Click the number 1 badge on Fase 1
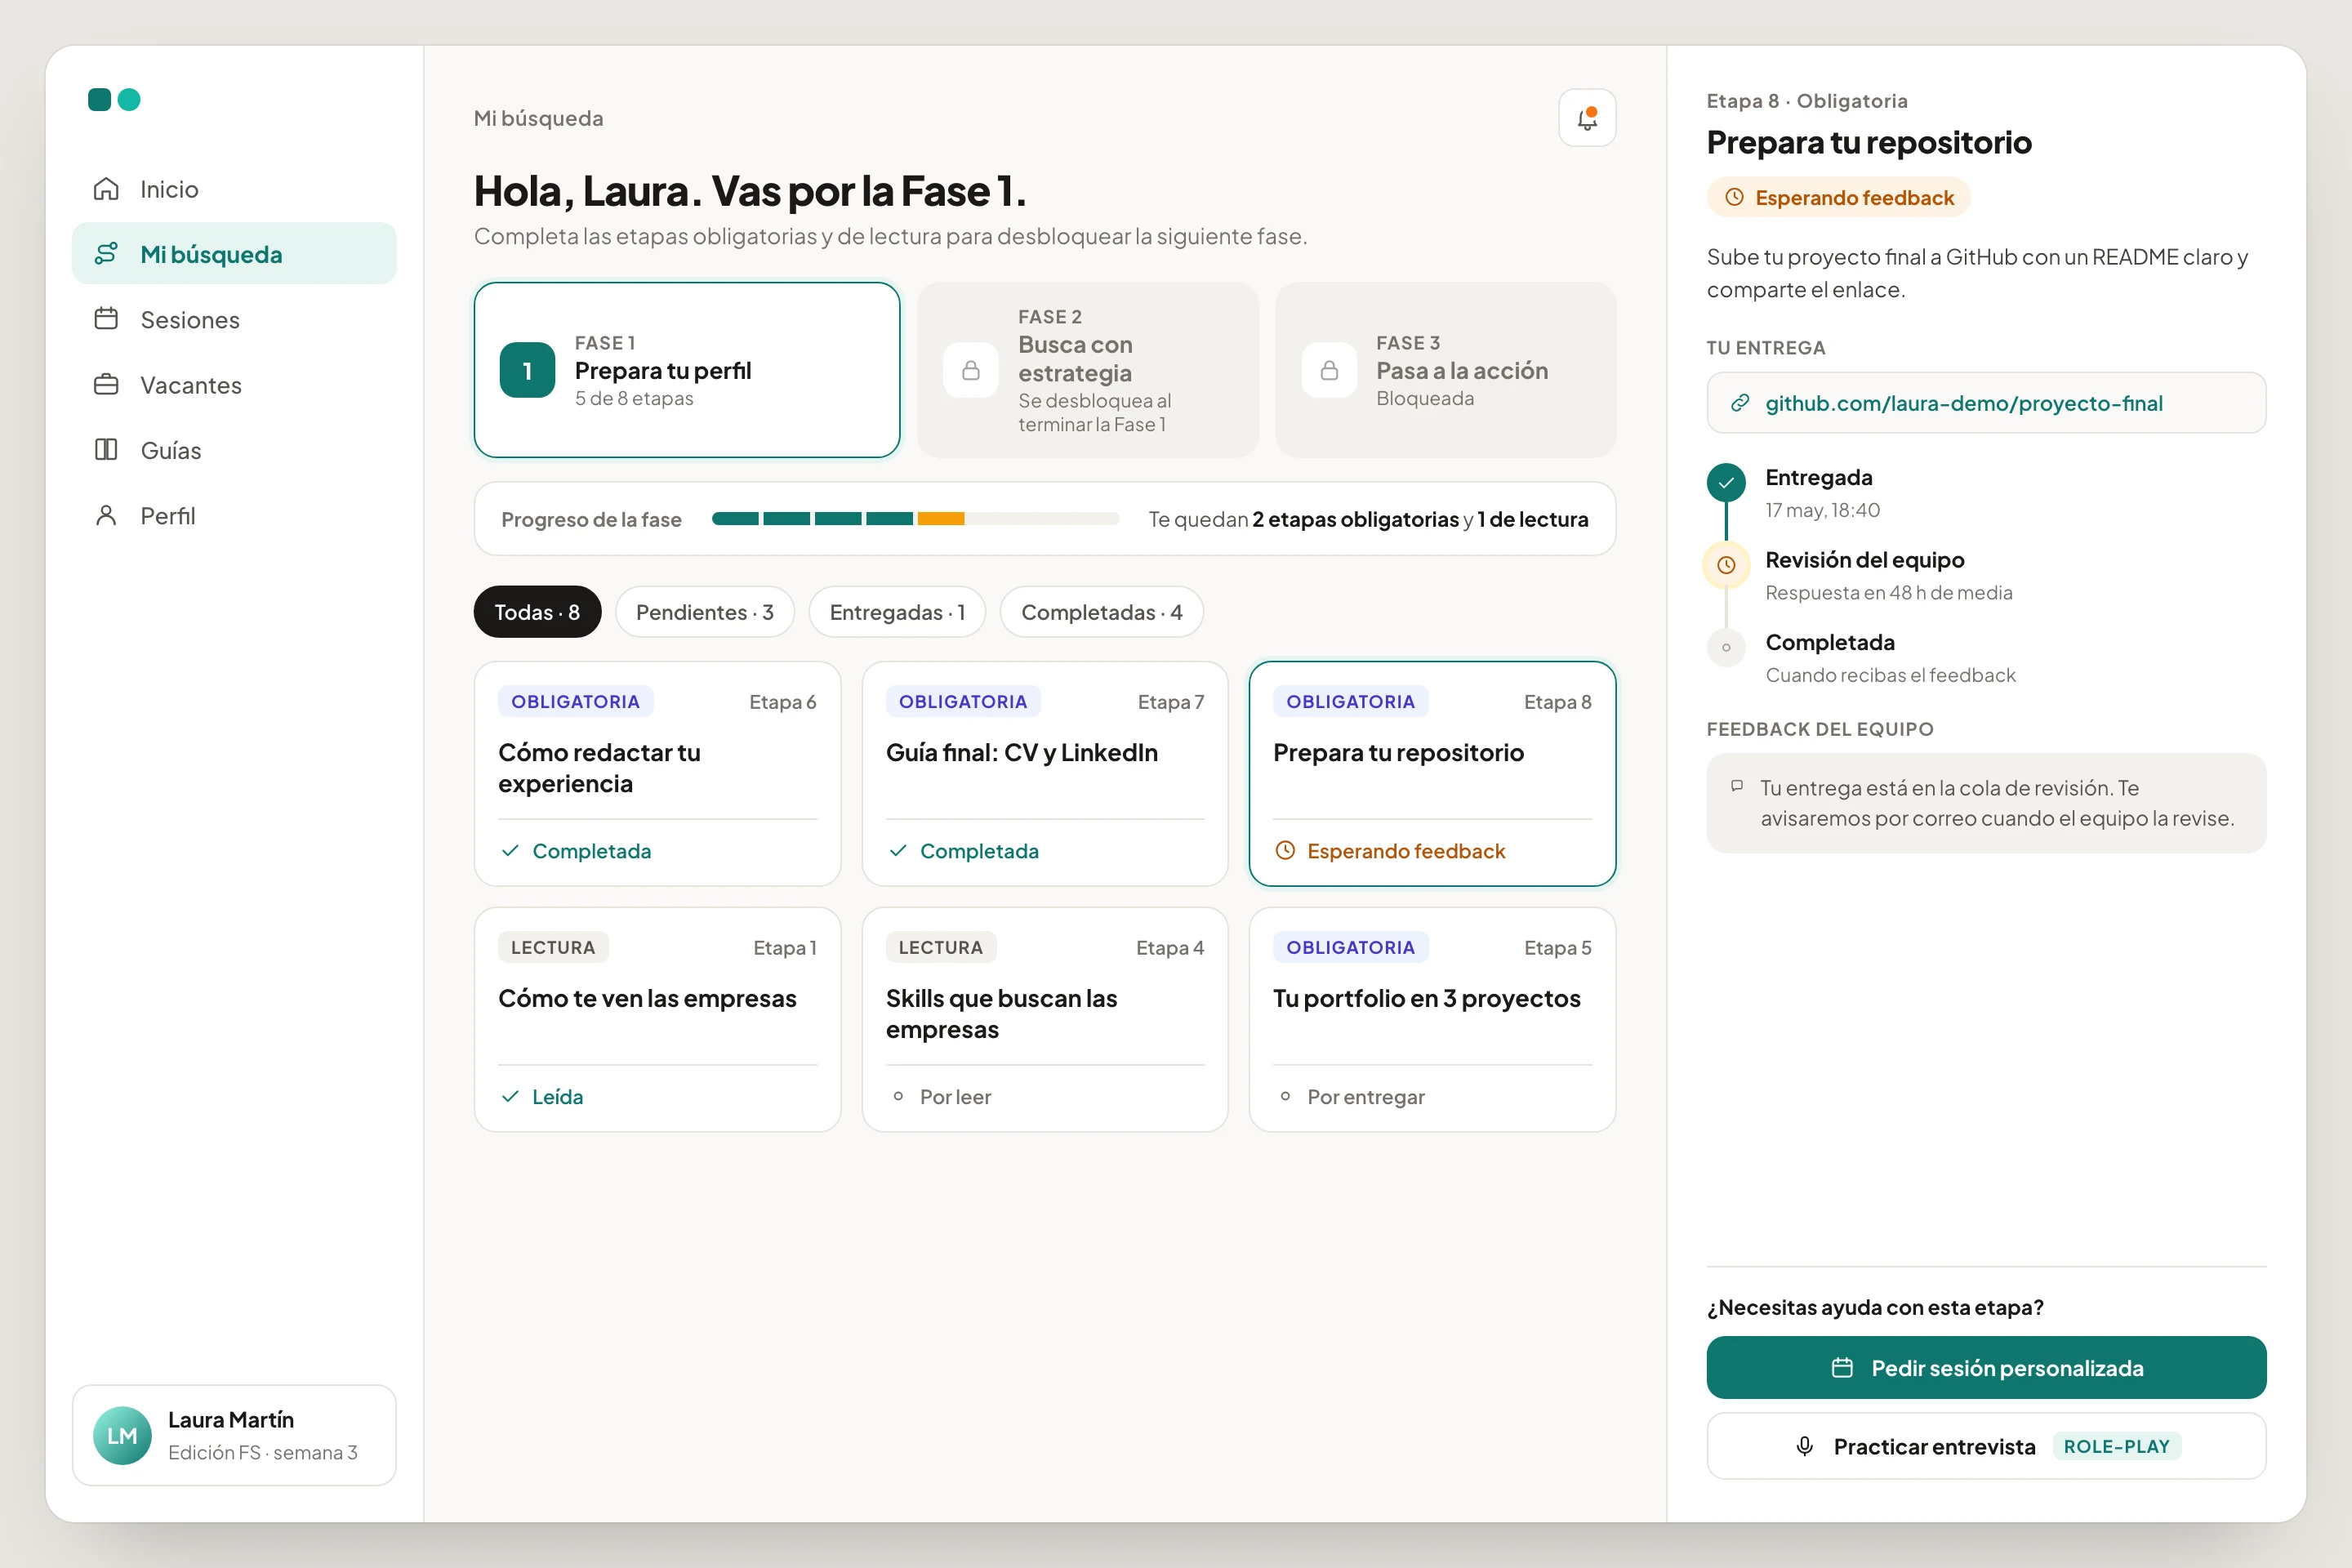Screen dimensions: 2352x1568 tap(527, 371)
